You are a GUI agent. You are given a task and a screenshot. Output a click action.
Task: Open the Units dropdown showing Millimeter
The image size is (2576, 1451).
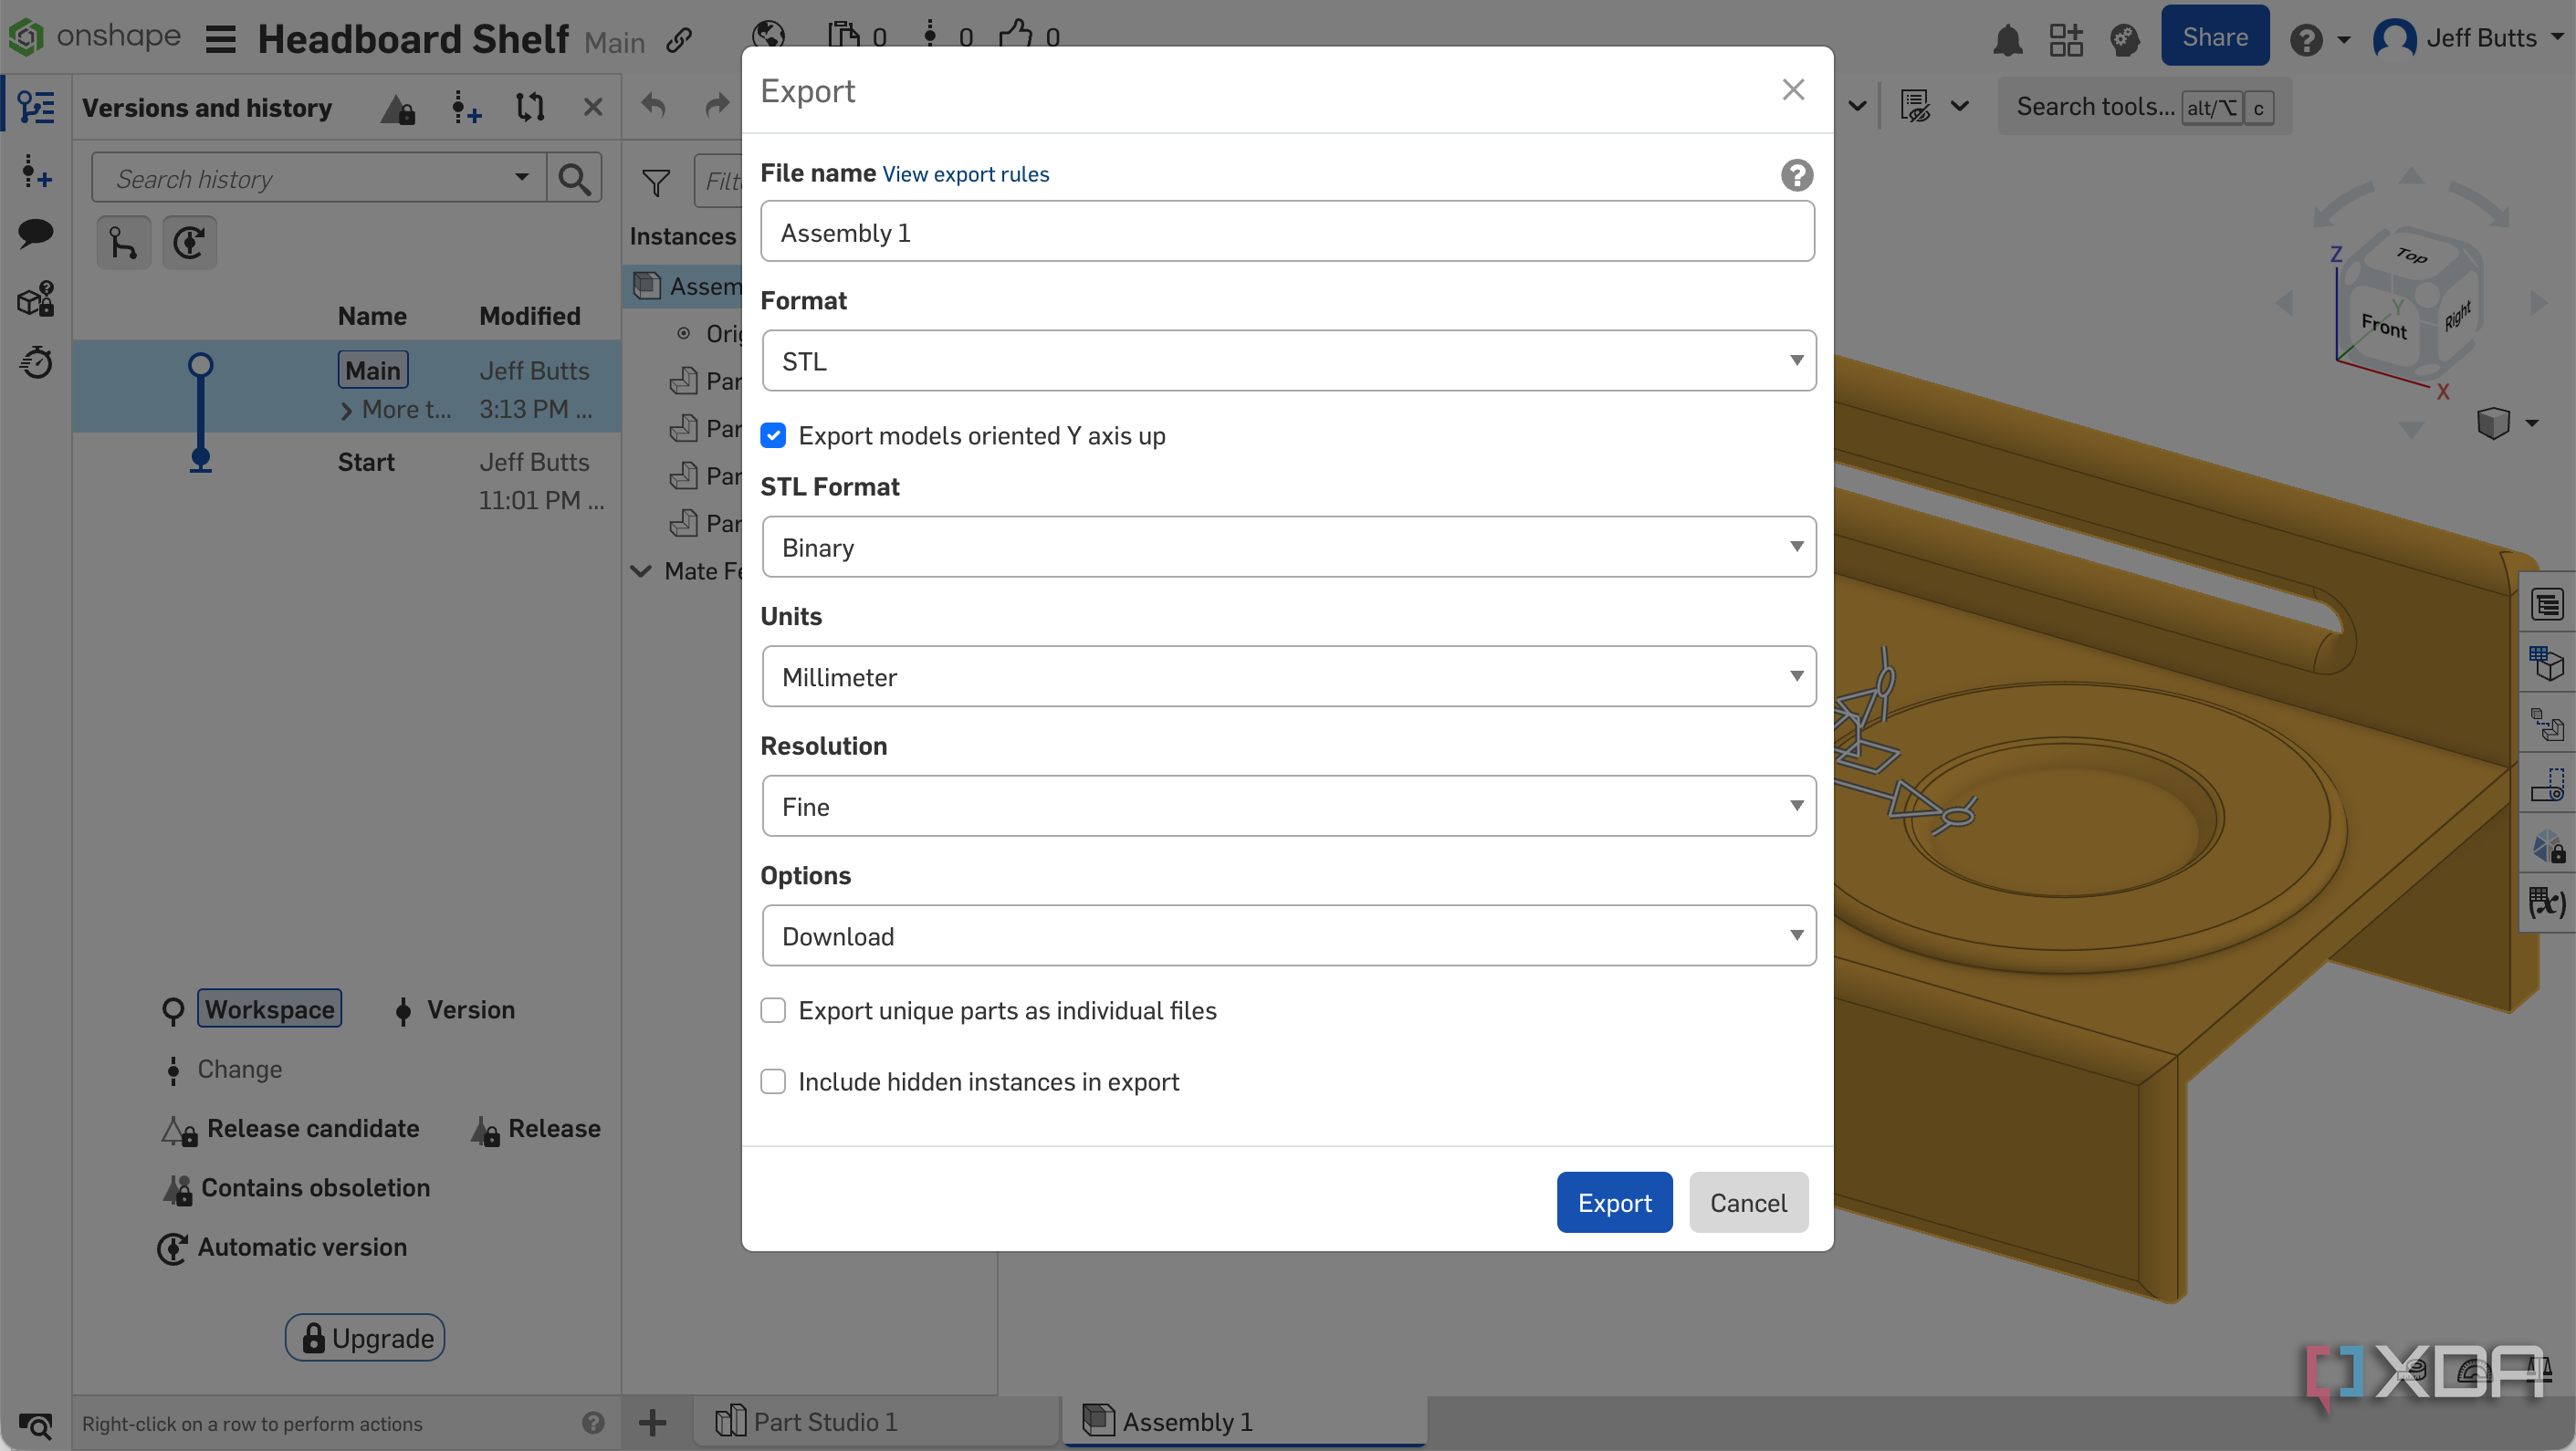tap(1288, 676)
